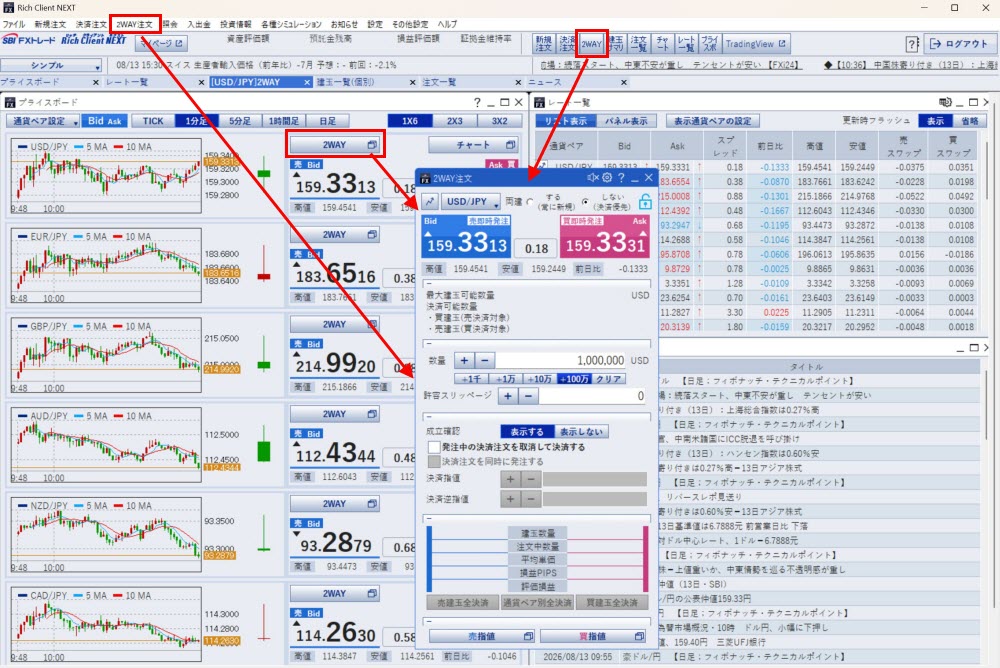This screenshot has height=668, width=1000.
Task: Toggle the padlock icon in 2WAY注文
Action: tap(645, 202)
